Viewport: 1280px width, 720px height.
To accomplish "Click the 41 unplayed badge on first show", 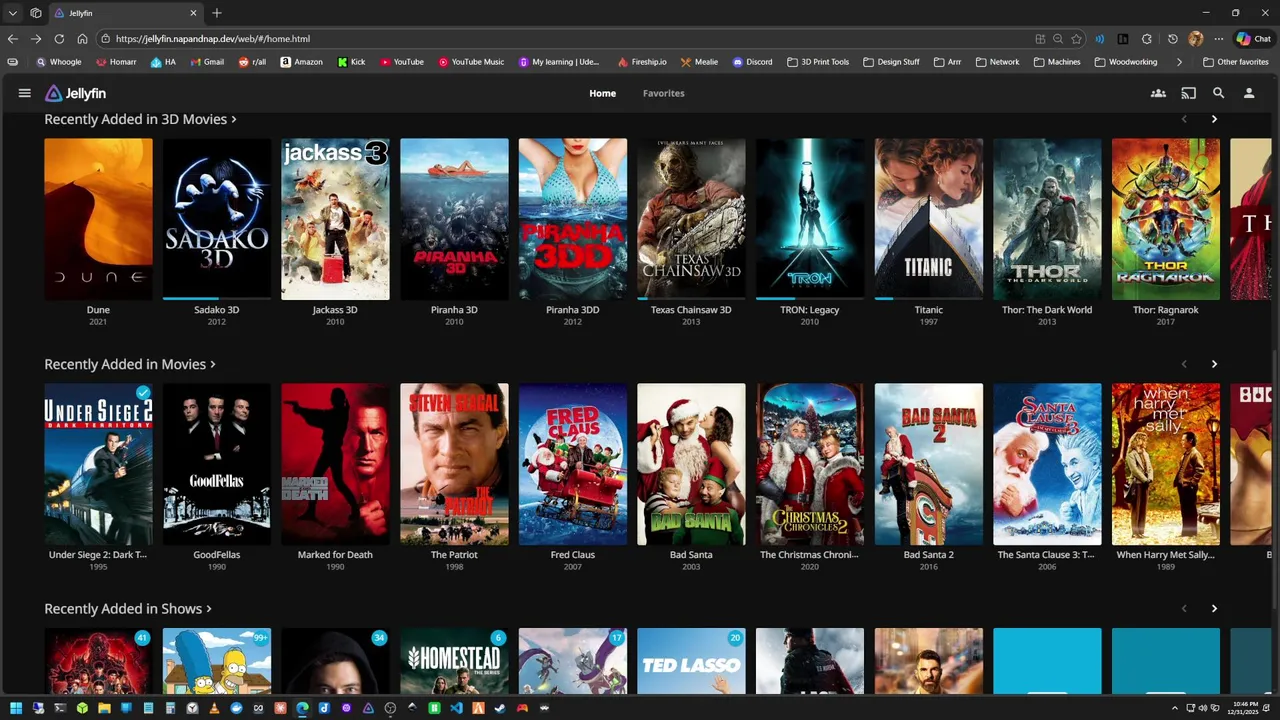I will [x=142, y=638].
